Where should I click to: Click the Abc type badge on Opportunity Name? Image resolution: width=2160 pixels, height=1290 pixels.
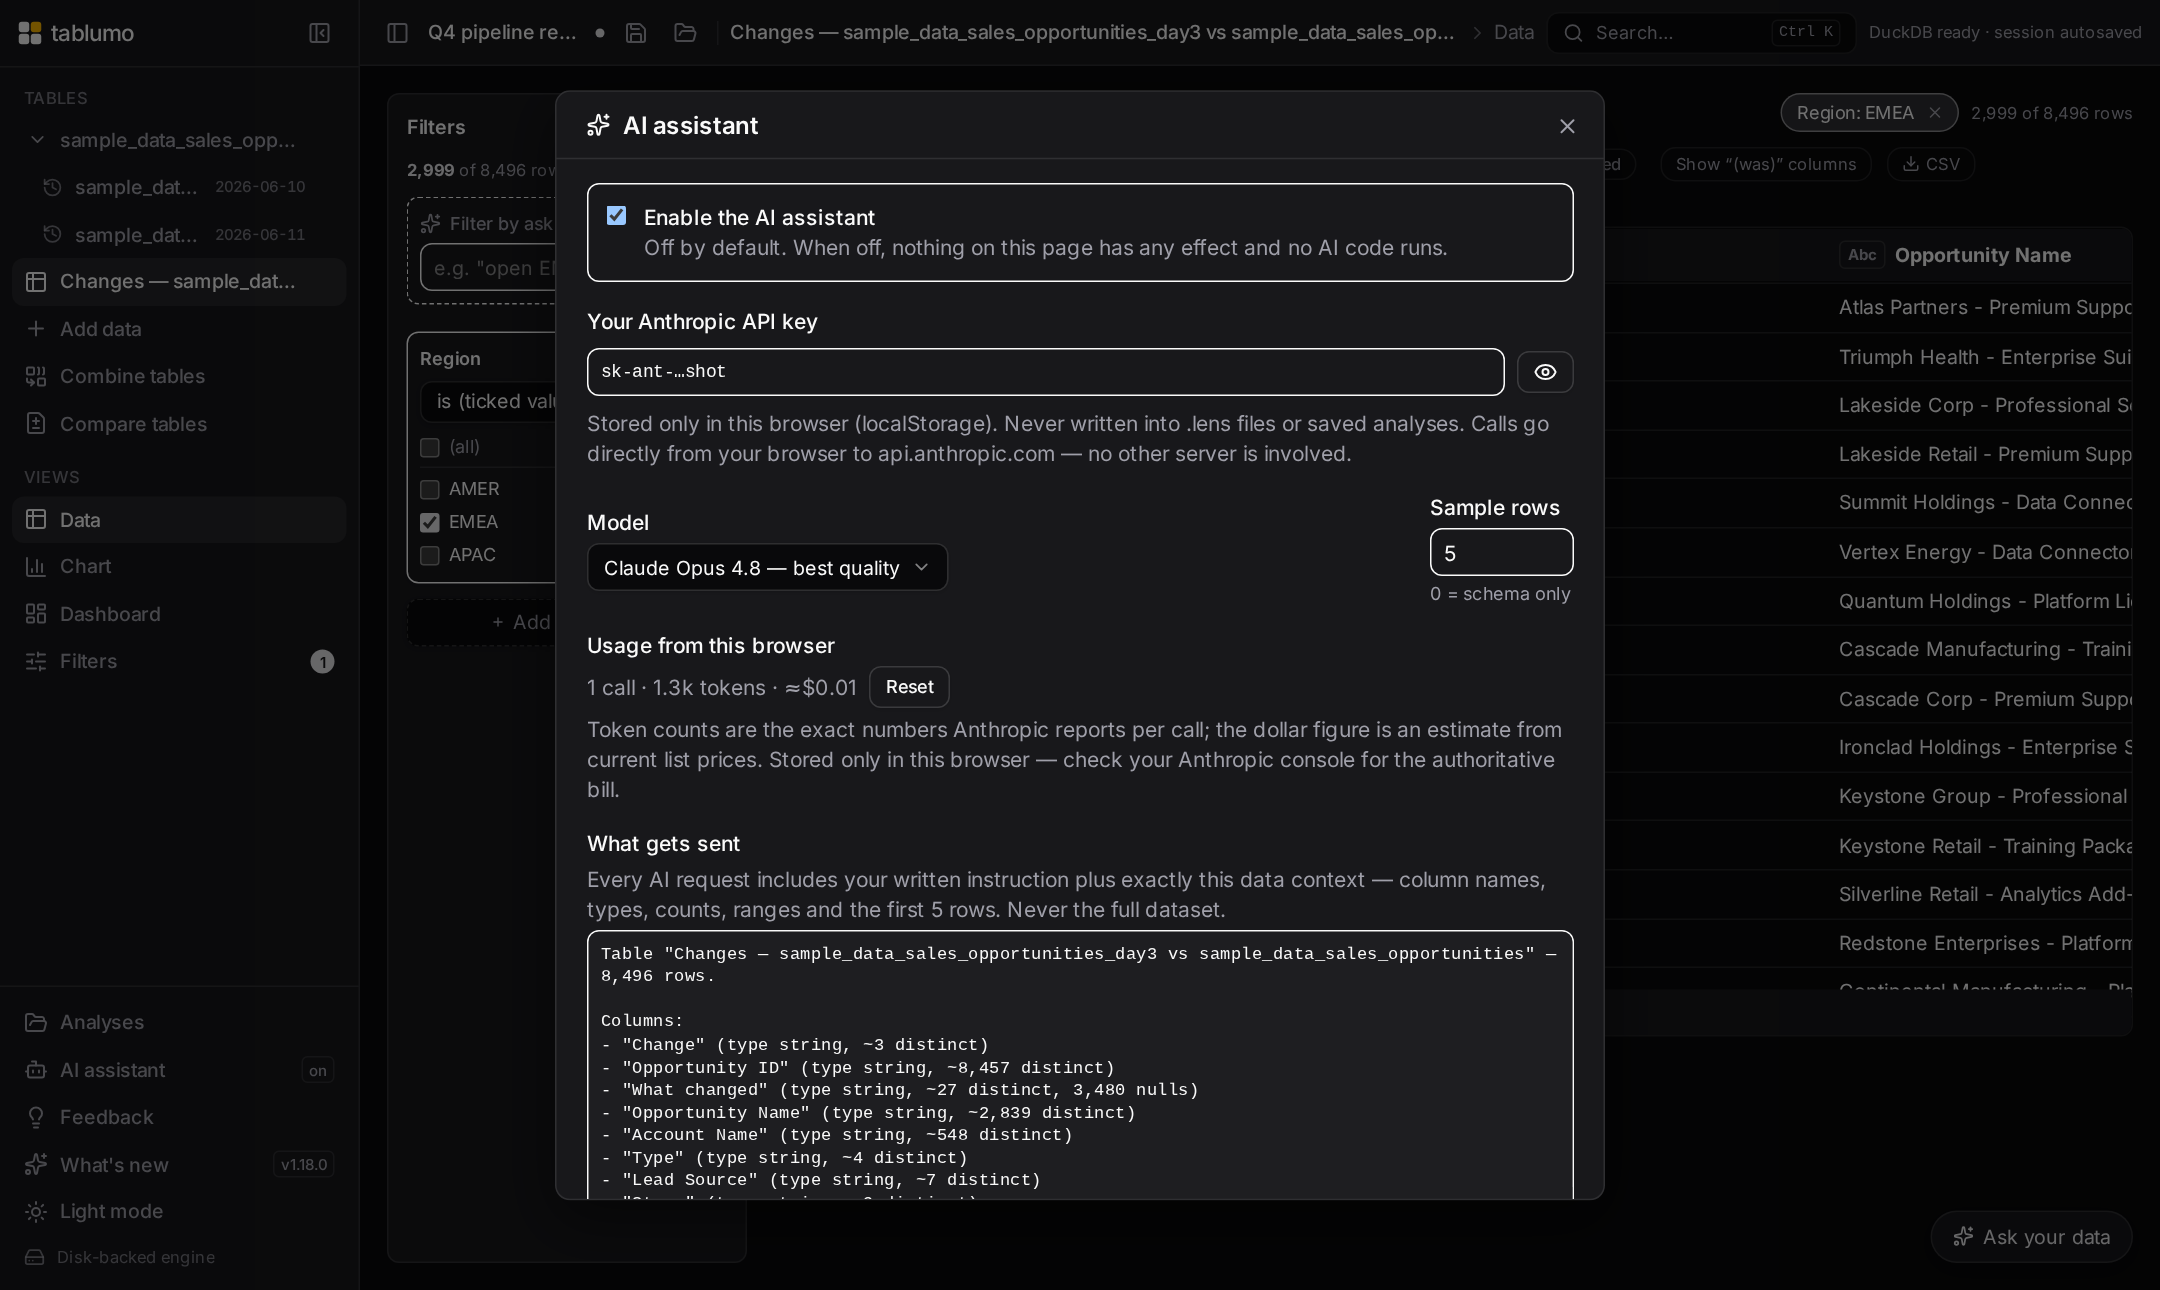click(x=1862, y=255)
